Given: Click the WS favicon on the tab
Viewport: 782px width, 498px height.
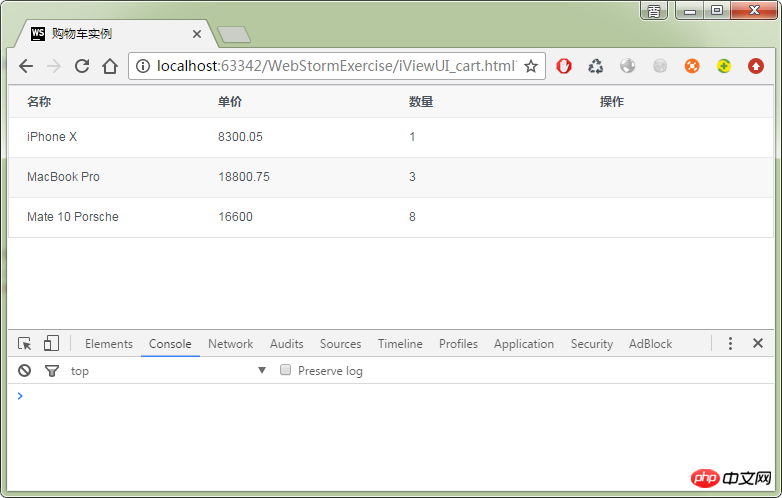Looking at the screenshot, I should [x=37, y=33].
